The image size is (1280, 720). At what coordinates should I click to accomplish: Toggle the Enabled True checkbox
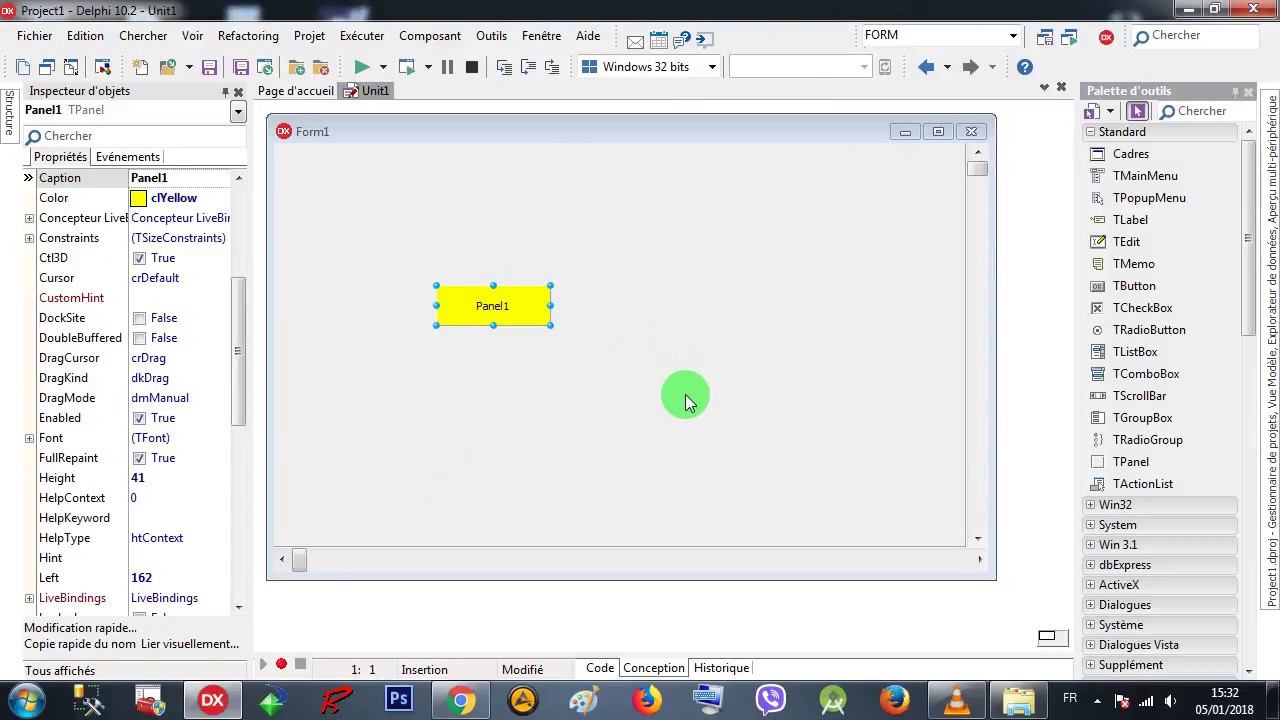pyautogui.click(x=139, y=418)
